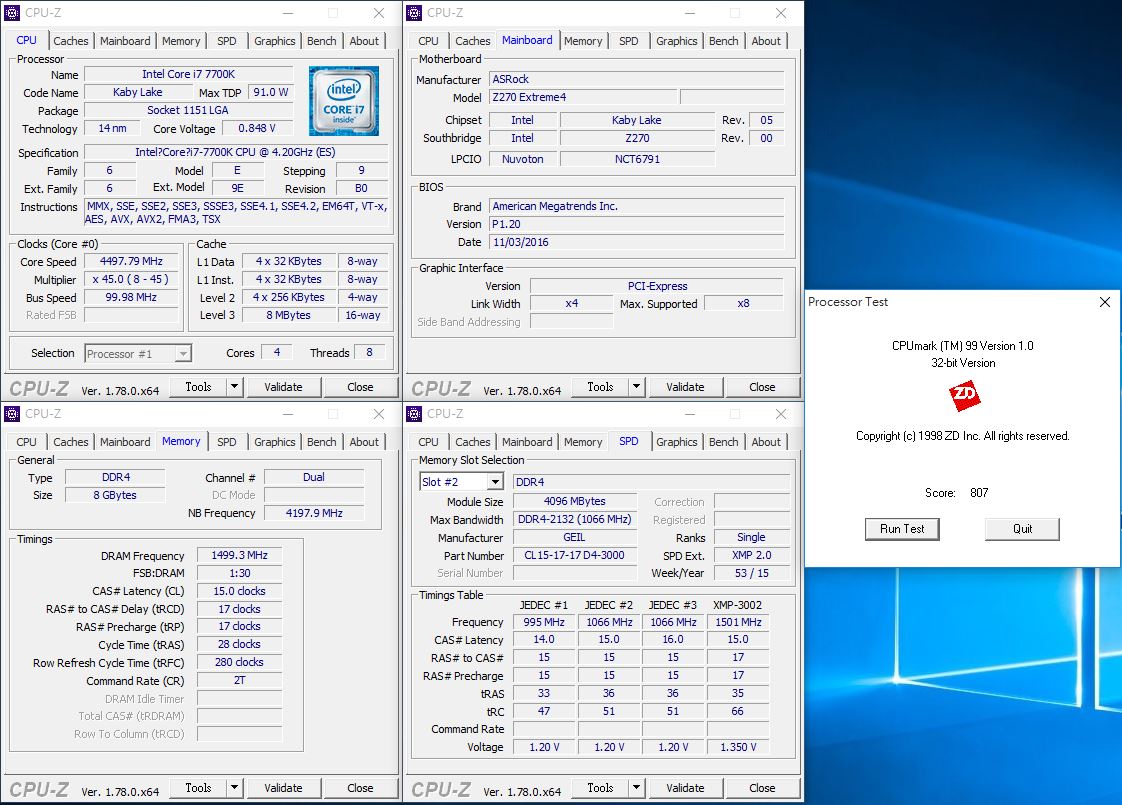Click the Close button in the SPD window

coord(762,788)
